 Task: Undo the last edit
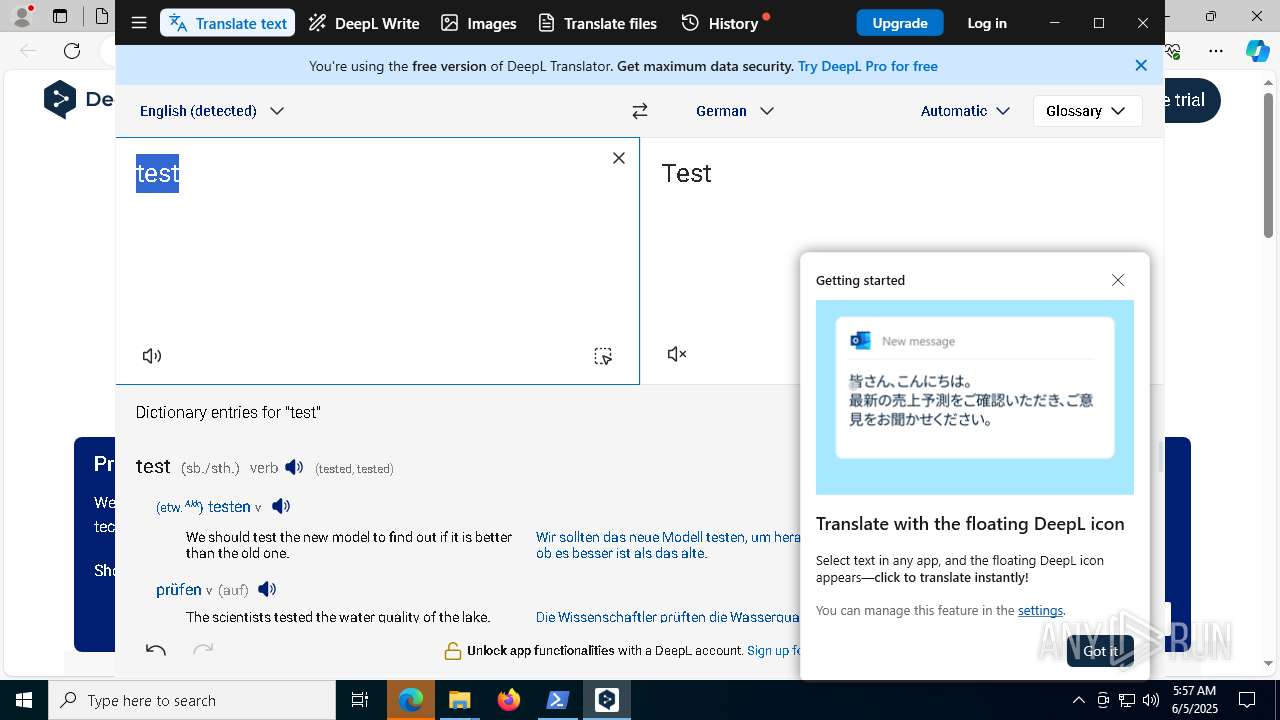tap(156, 650)
